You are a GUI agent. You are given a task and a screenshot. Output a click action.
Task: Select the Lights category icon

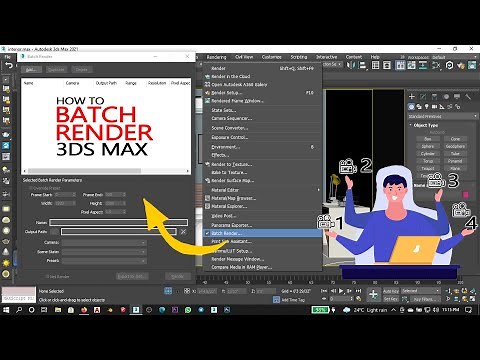pyautogui.click(x=427, y=107)
